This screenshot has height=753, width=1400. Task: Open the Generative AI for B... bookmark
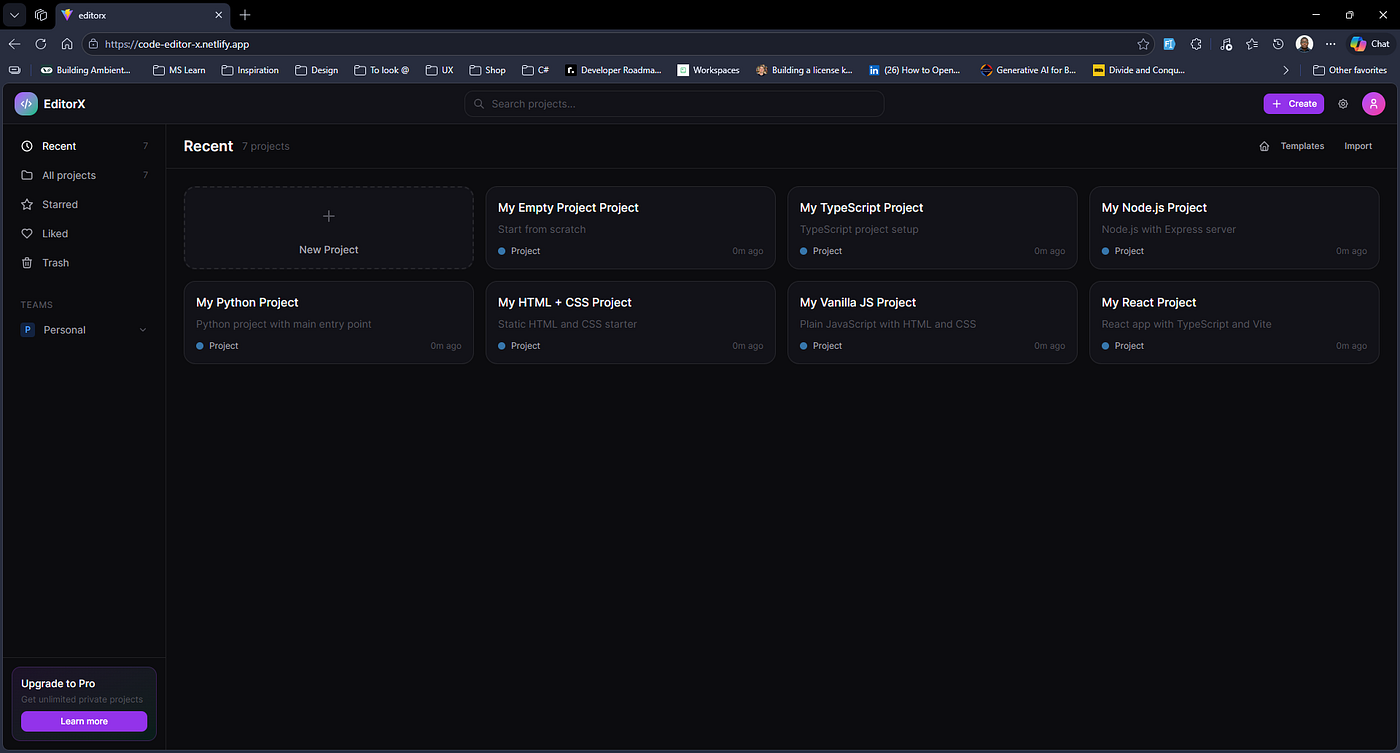point(1028,70)
